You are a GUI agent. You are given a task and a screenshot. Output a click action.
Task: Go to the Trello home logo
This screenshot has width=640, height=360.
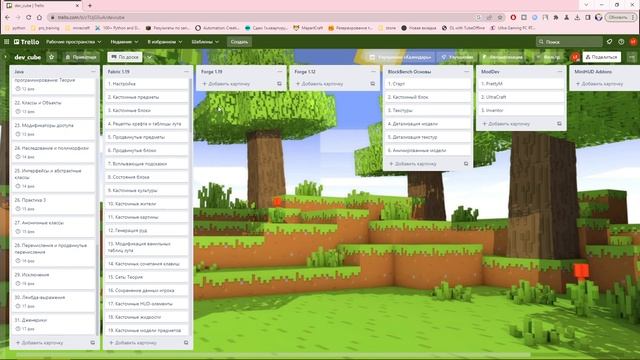coord(27,42)
